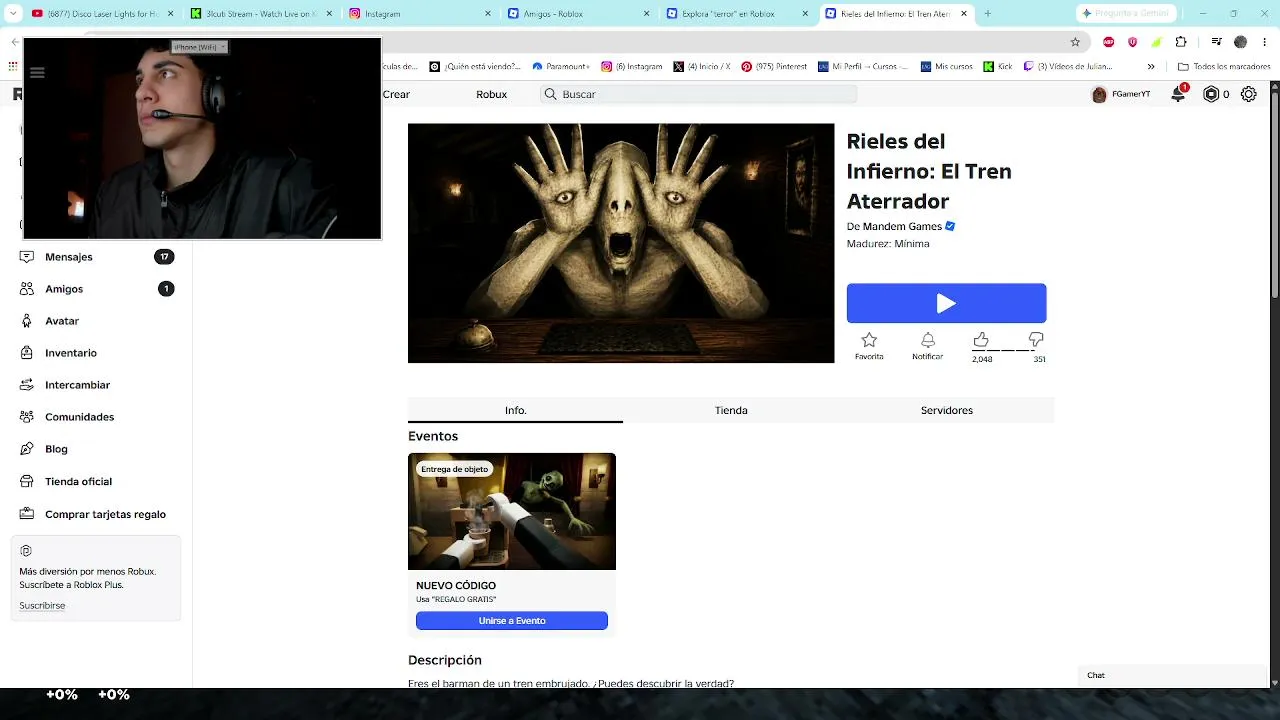Focus the Buscar search field
The image size is (1280, 720).
pyautogui.click(x=699, y=94)
